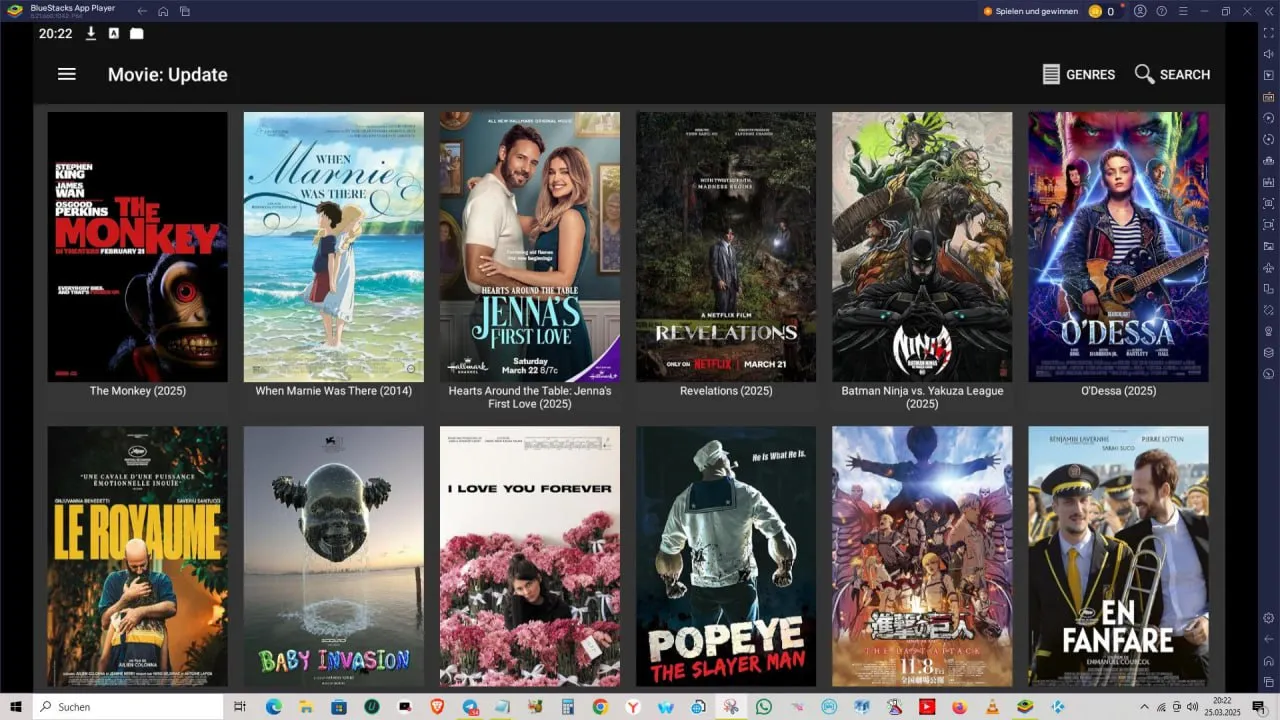The width and height of the screenshot is (1280, 720).
Task: Select When Marnie Was There poster
Action: (334, 246)
